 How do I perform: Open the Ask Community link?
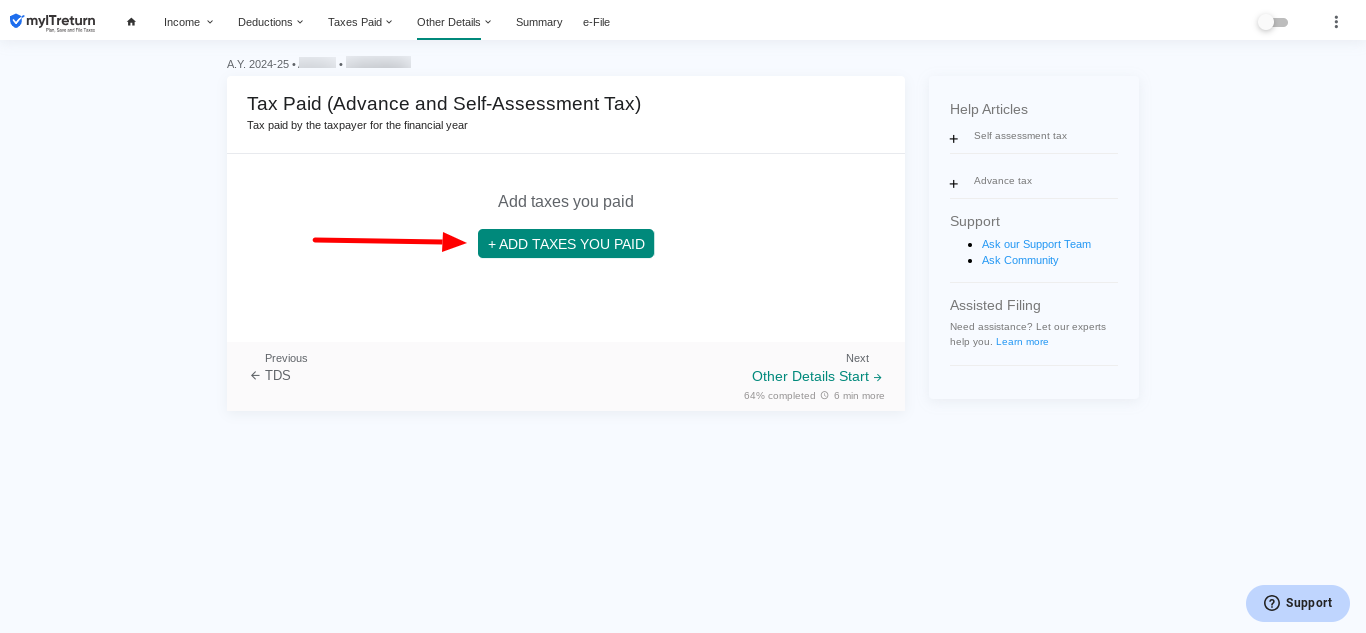[1020, 260]
